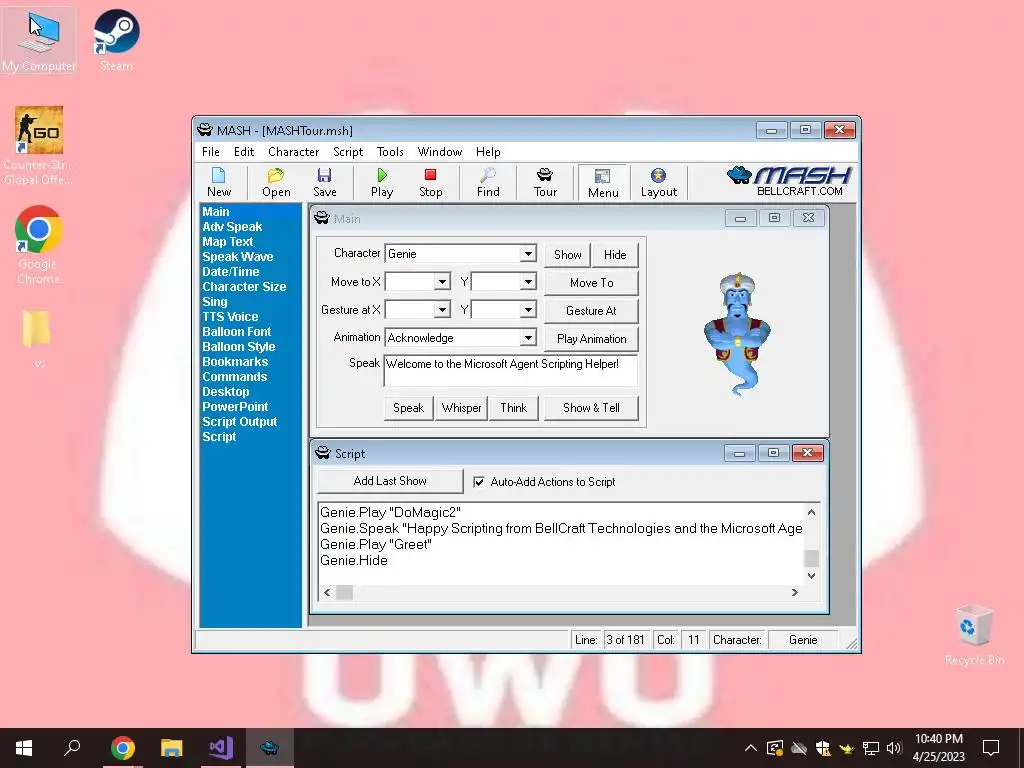Expand the Move to Y dropdown
1024x768 pixels.
(x=528, y=281)
